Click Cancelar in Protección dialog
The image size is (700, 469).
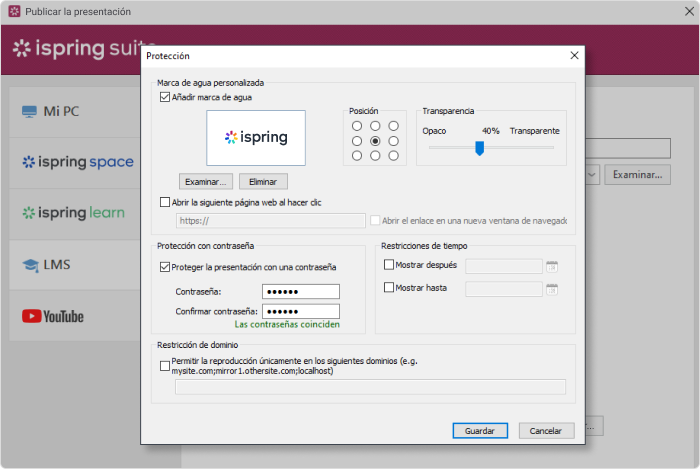(x=546, y=431)
